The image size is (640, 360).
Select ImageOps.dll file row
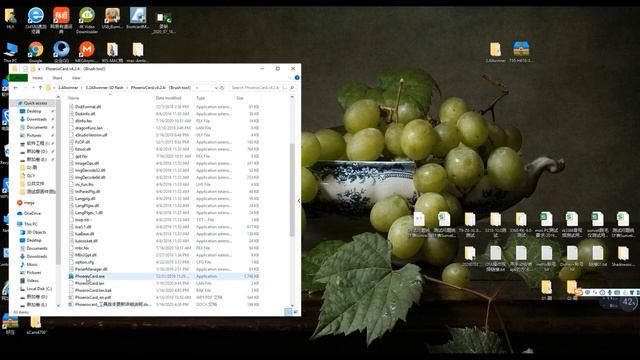pyautogui.click(x=164, y=163)
